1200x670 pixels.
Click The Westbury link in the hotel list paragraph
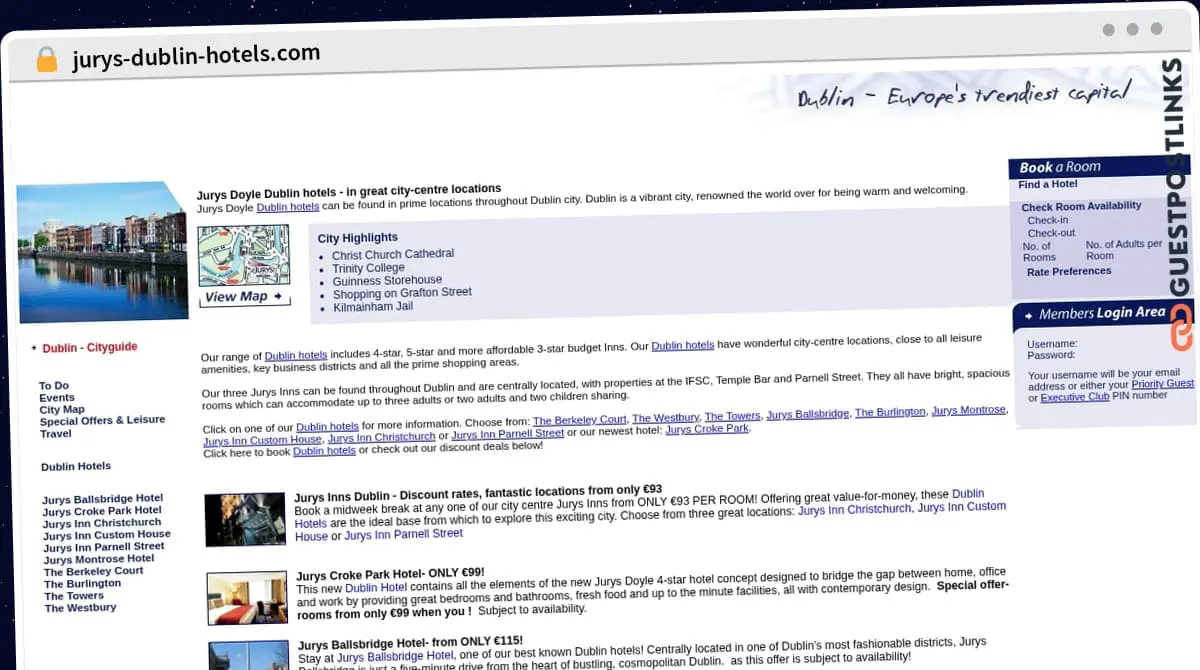[x=665, y=417]
